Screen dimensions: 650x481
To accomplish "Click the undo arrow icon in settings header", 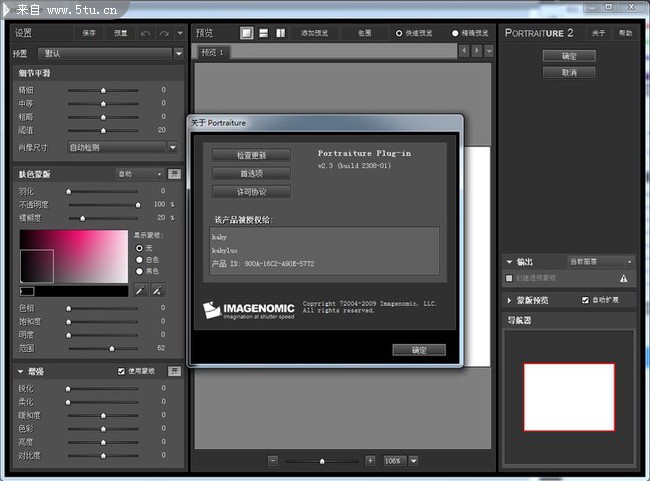I will pyautogui.click(x=146, y=33).
